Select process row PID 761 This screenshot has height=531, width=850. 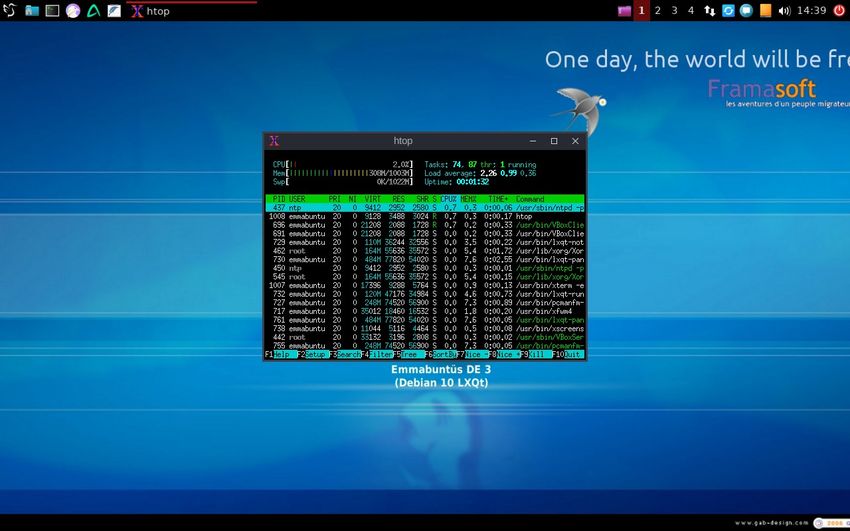pos(425,320)
